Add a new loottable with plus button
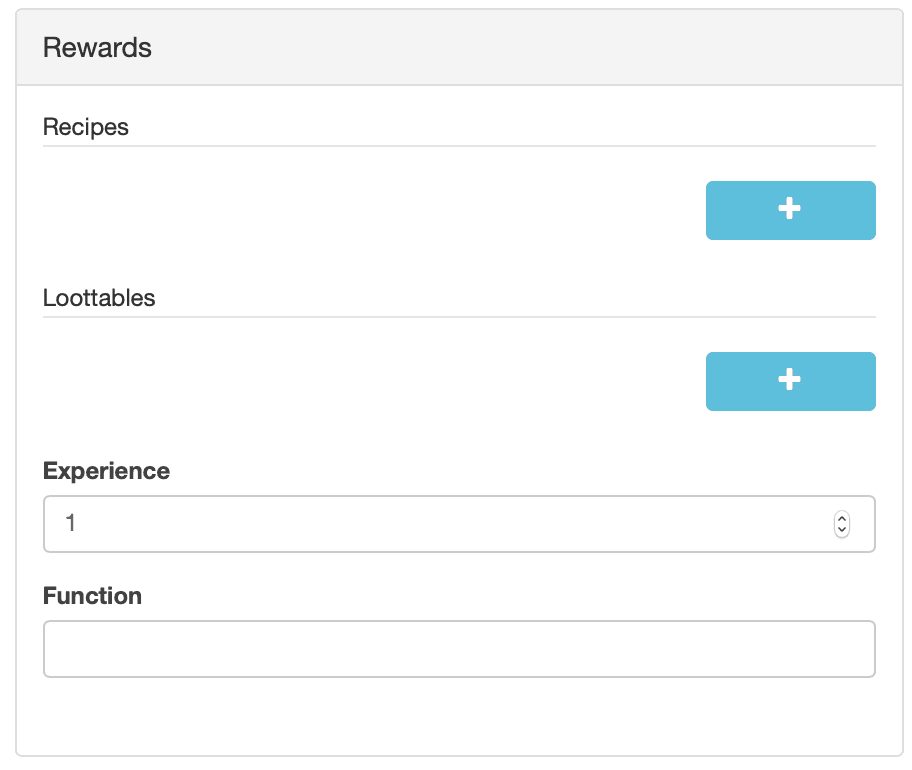The width and height of the screenshot is (912, 770). pyautogui.click(x=790, y=381)
